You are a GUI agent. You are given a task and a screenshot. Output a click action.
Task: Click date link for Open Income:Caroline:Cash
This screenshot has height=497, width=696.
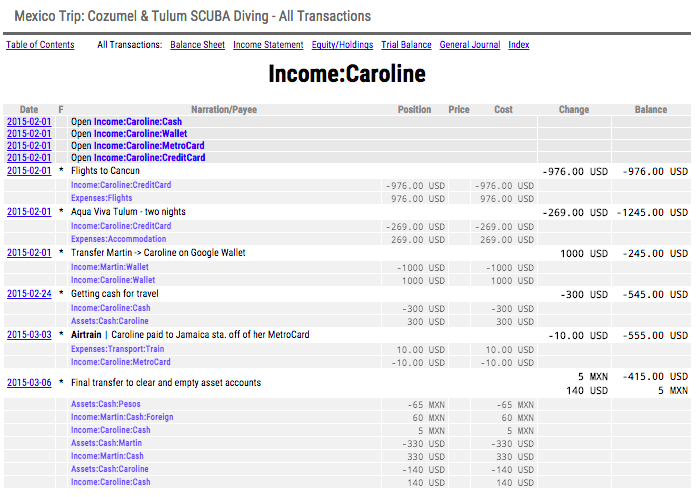pos(29,122)
